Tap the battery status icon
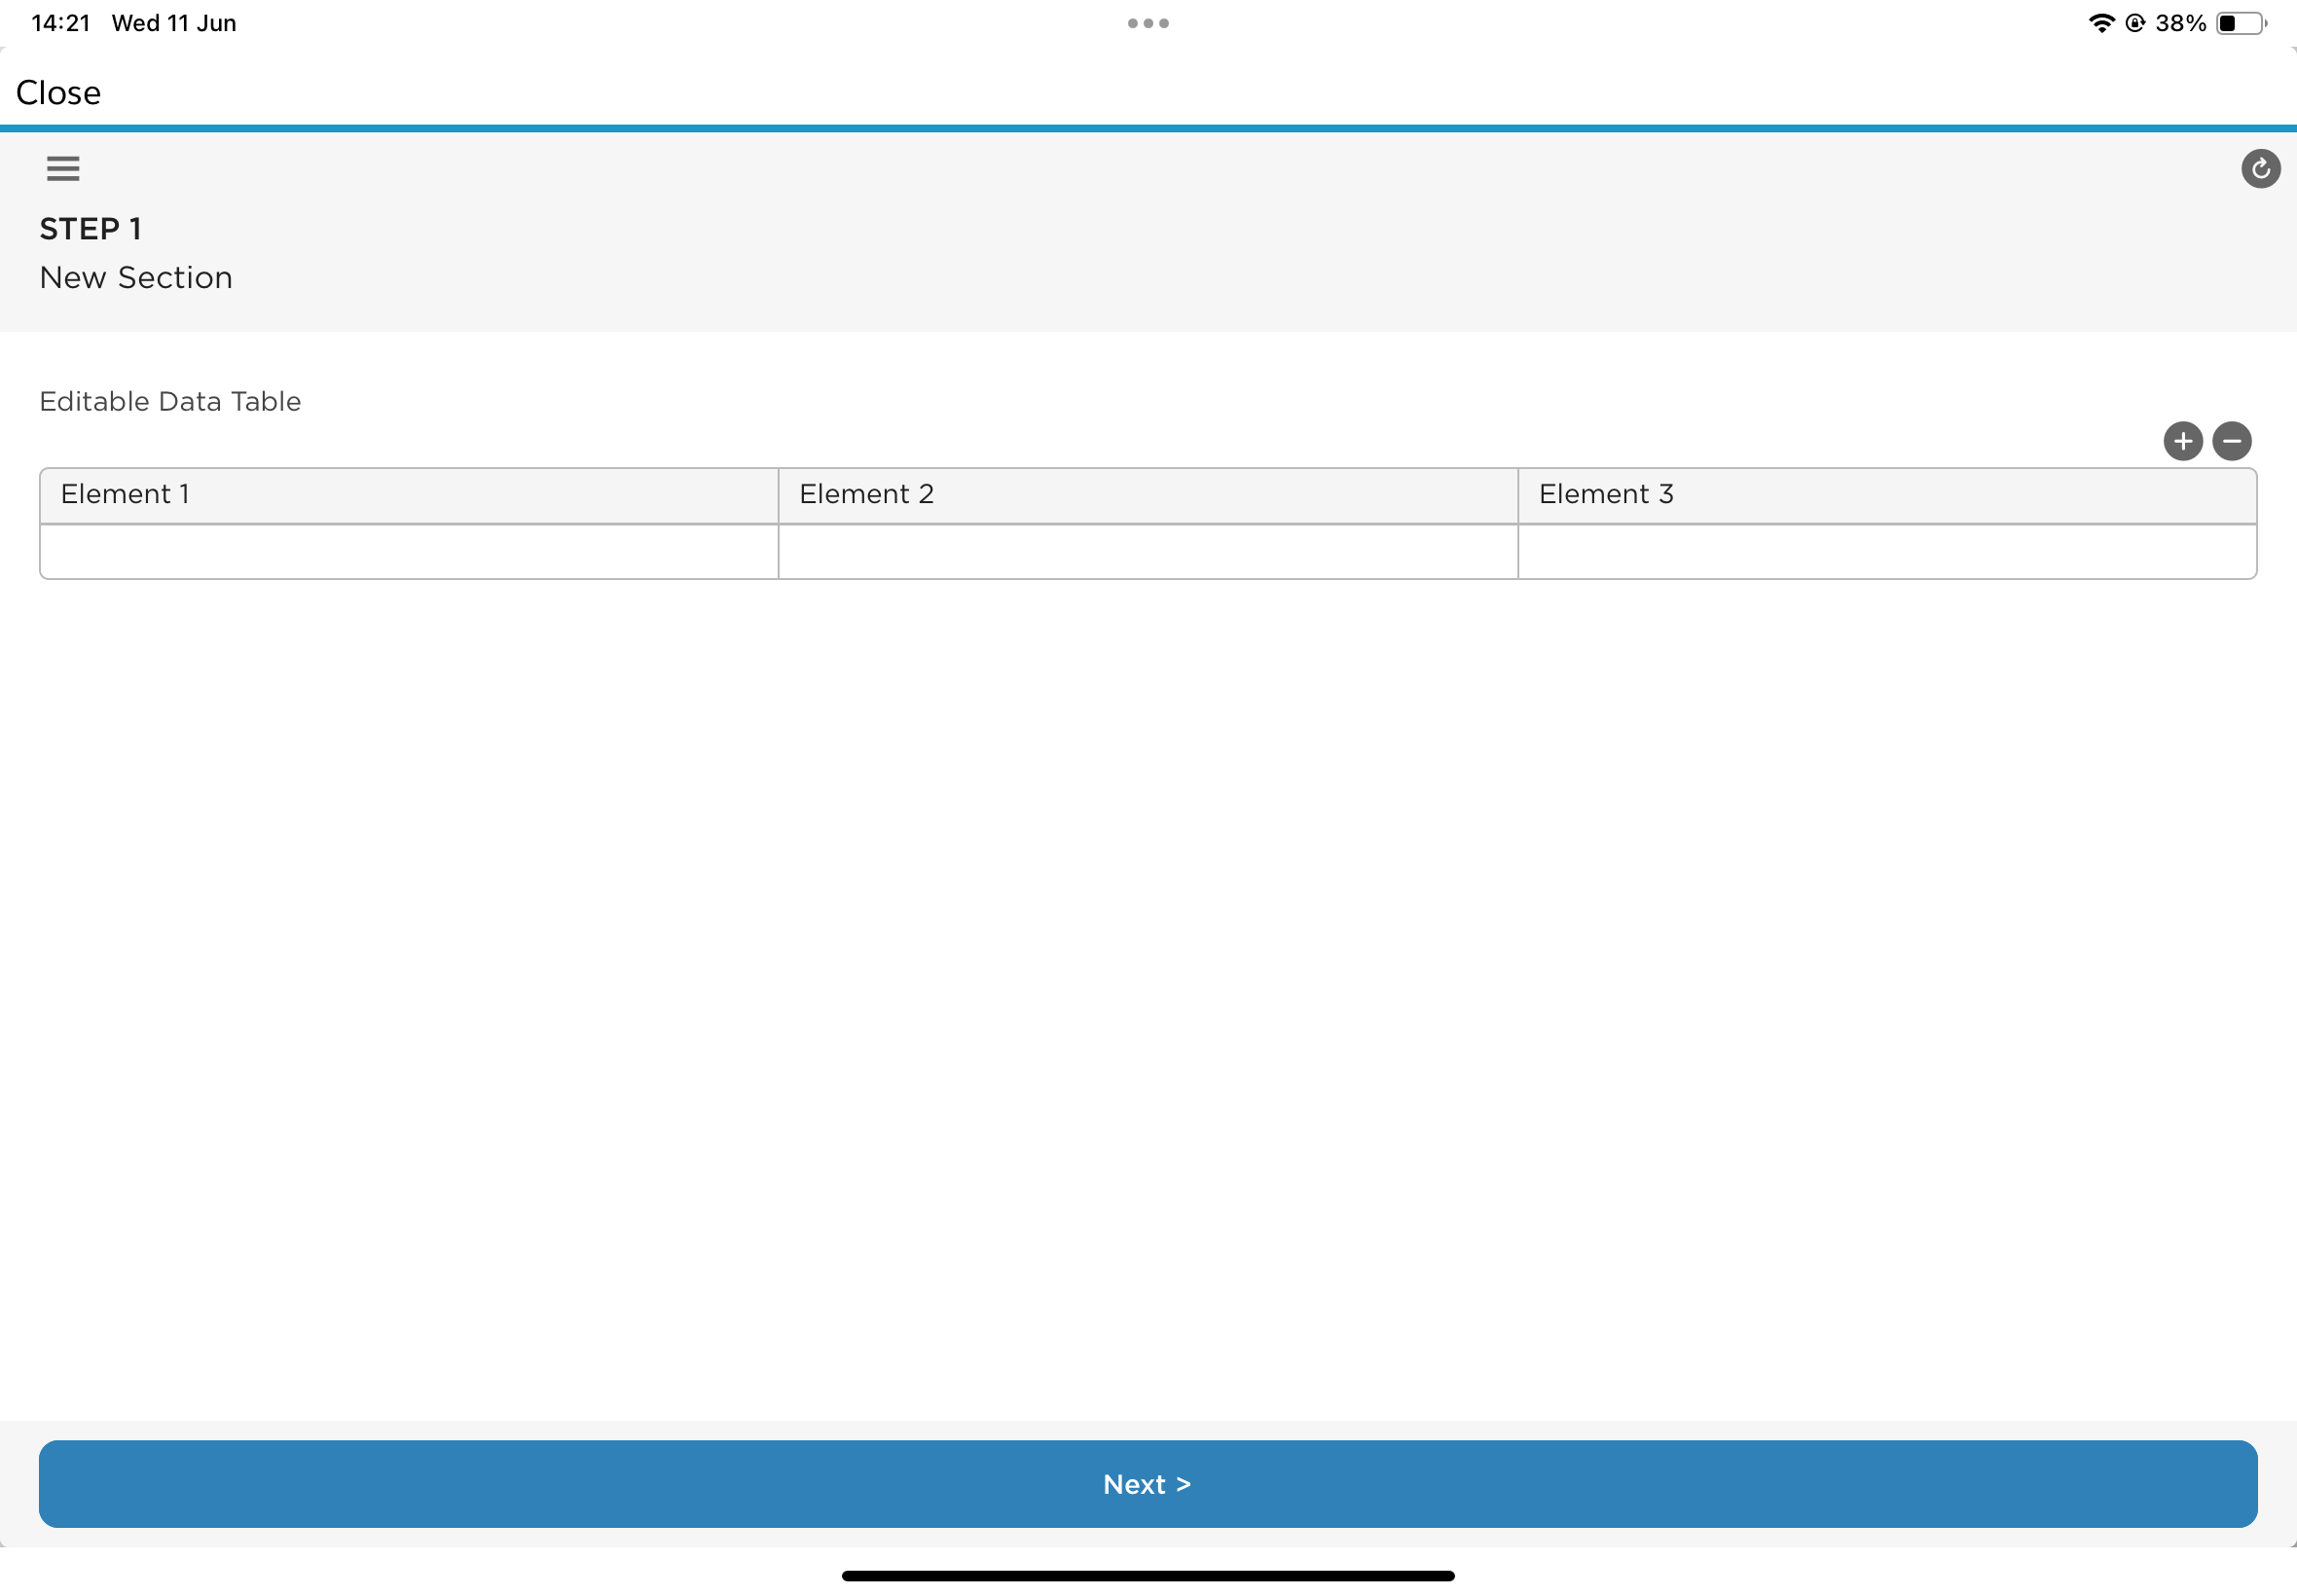 (2240, 23)
